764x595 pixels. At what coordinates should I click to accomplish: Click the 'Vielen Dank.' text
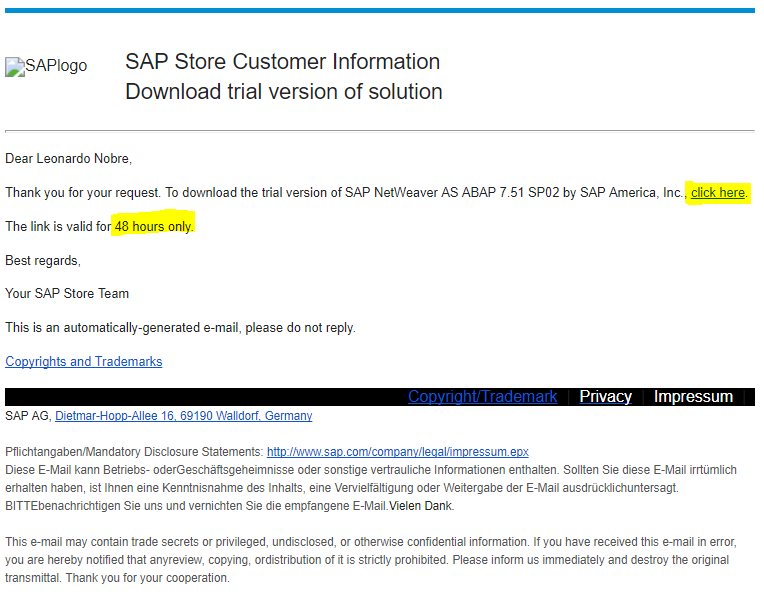point(421,506)
